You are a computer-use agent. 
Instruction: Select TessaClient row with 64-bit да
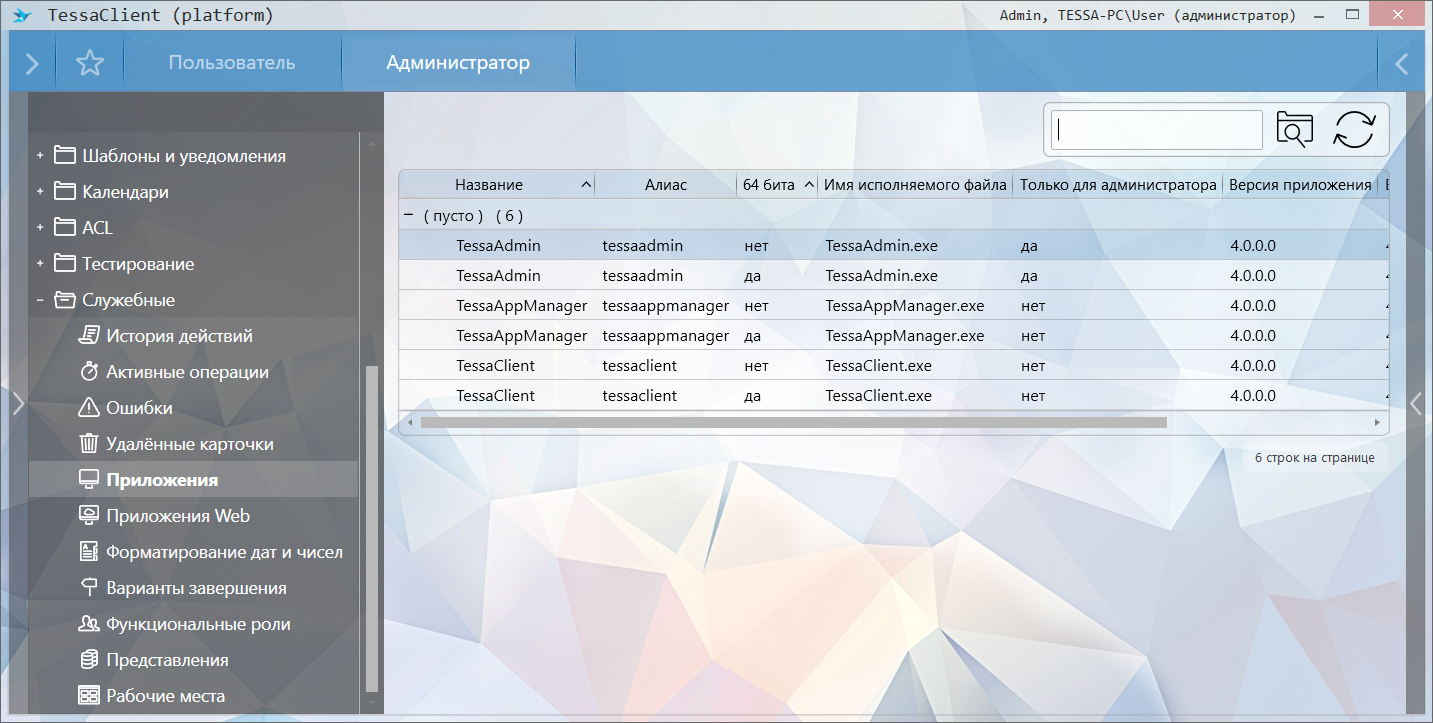[x=894, y=395]
